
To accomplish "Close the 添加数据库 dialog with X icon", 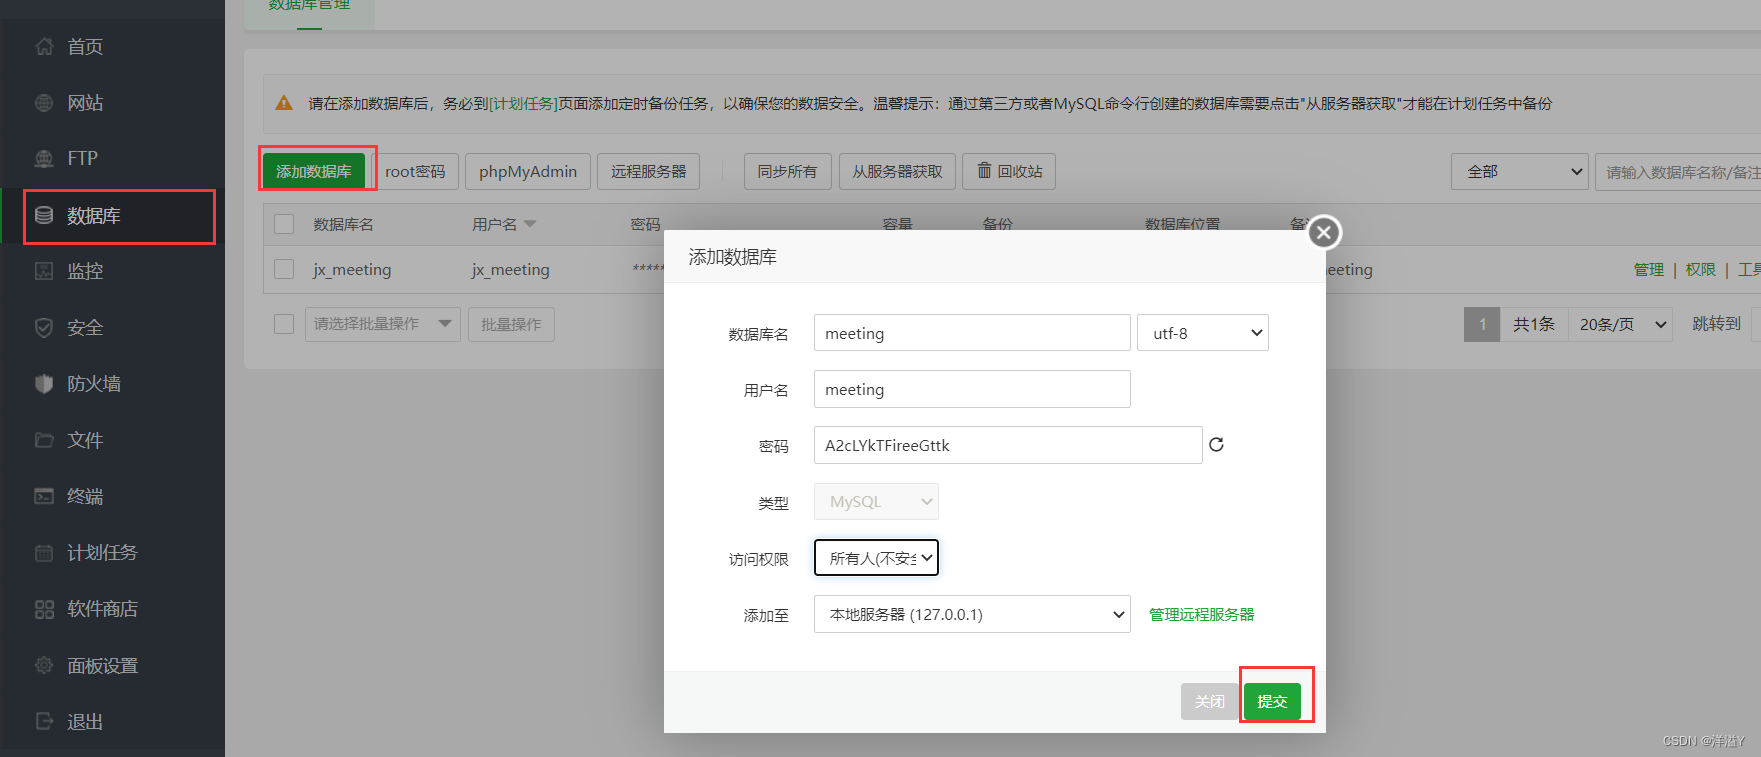I will pyautogui.click(x=1324, y=232).
